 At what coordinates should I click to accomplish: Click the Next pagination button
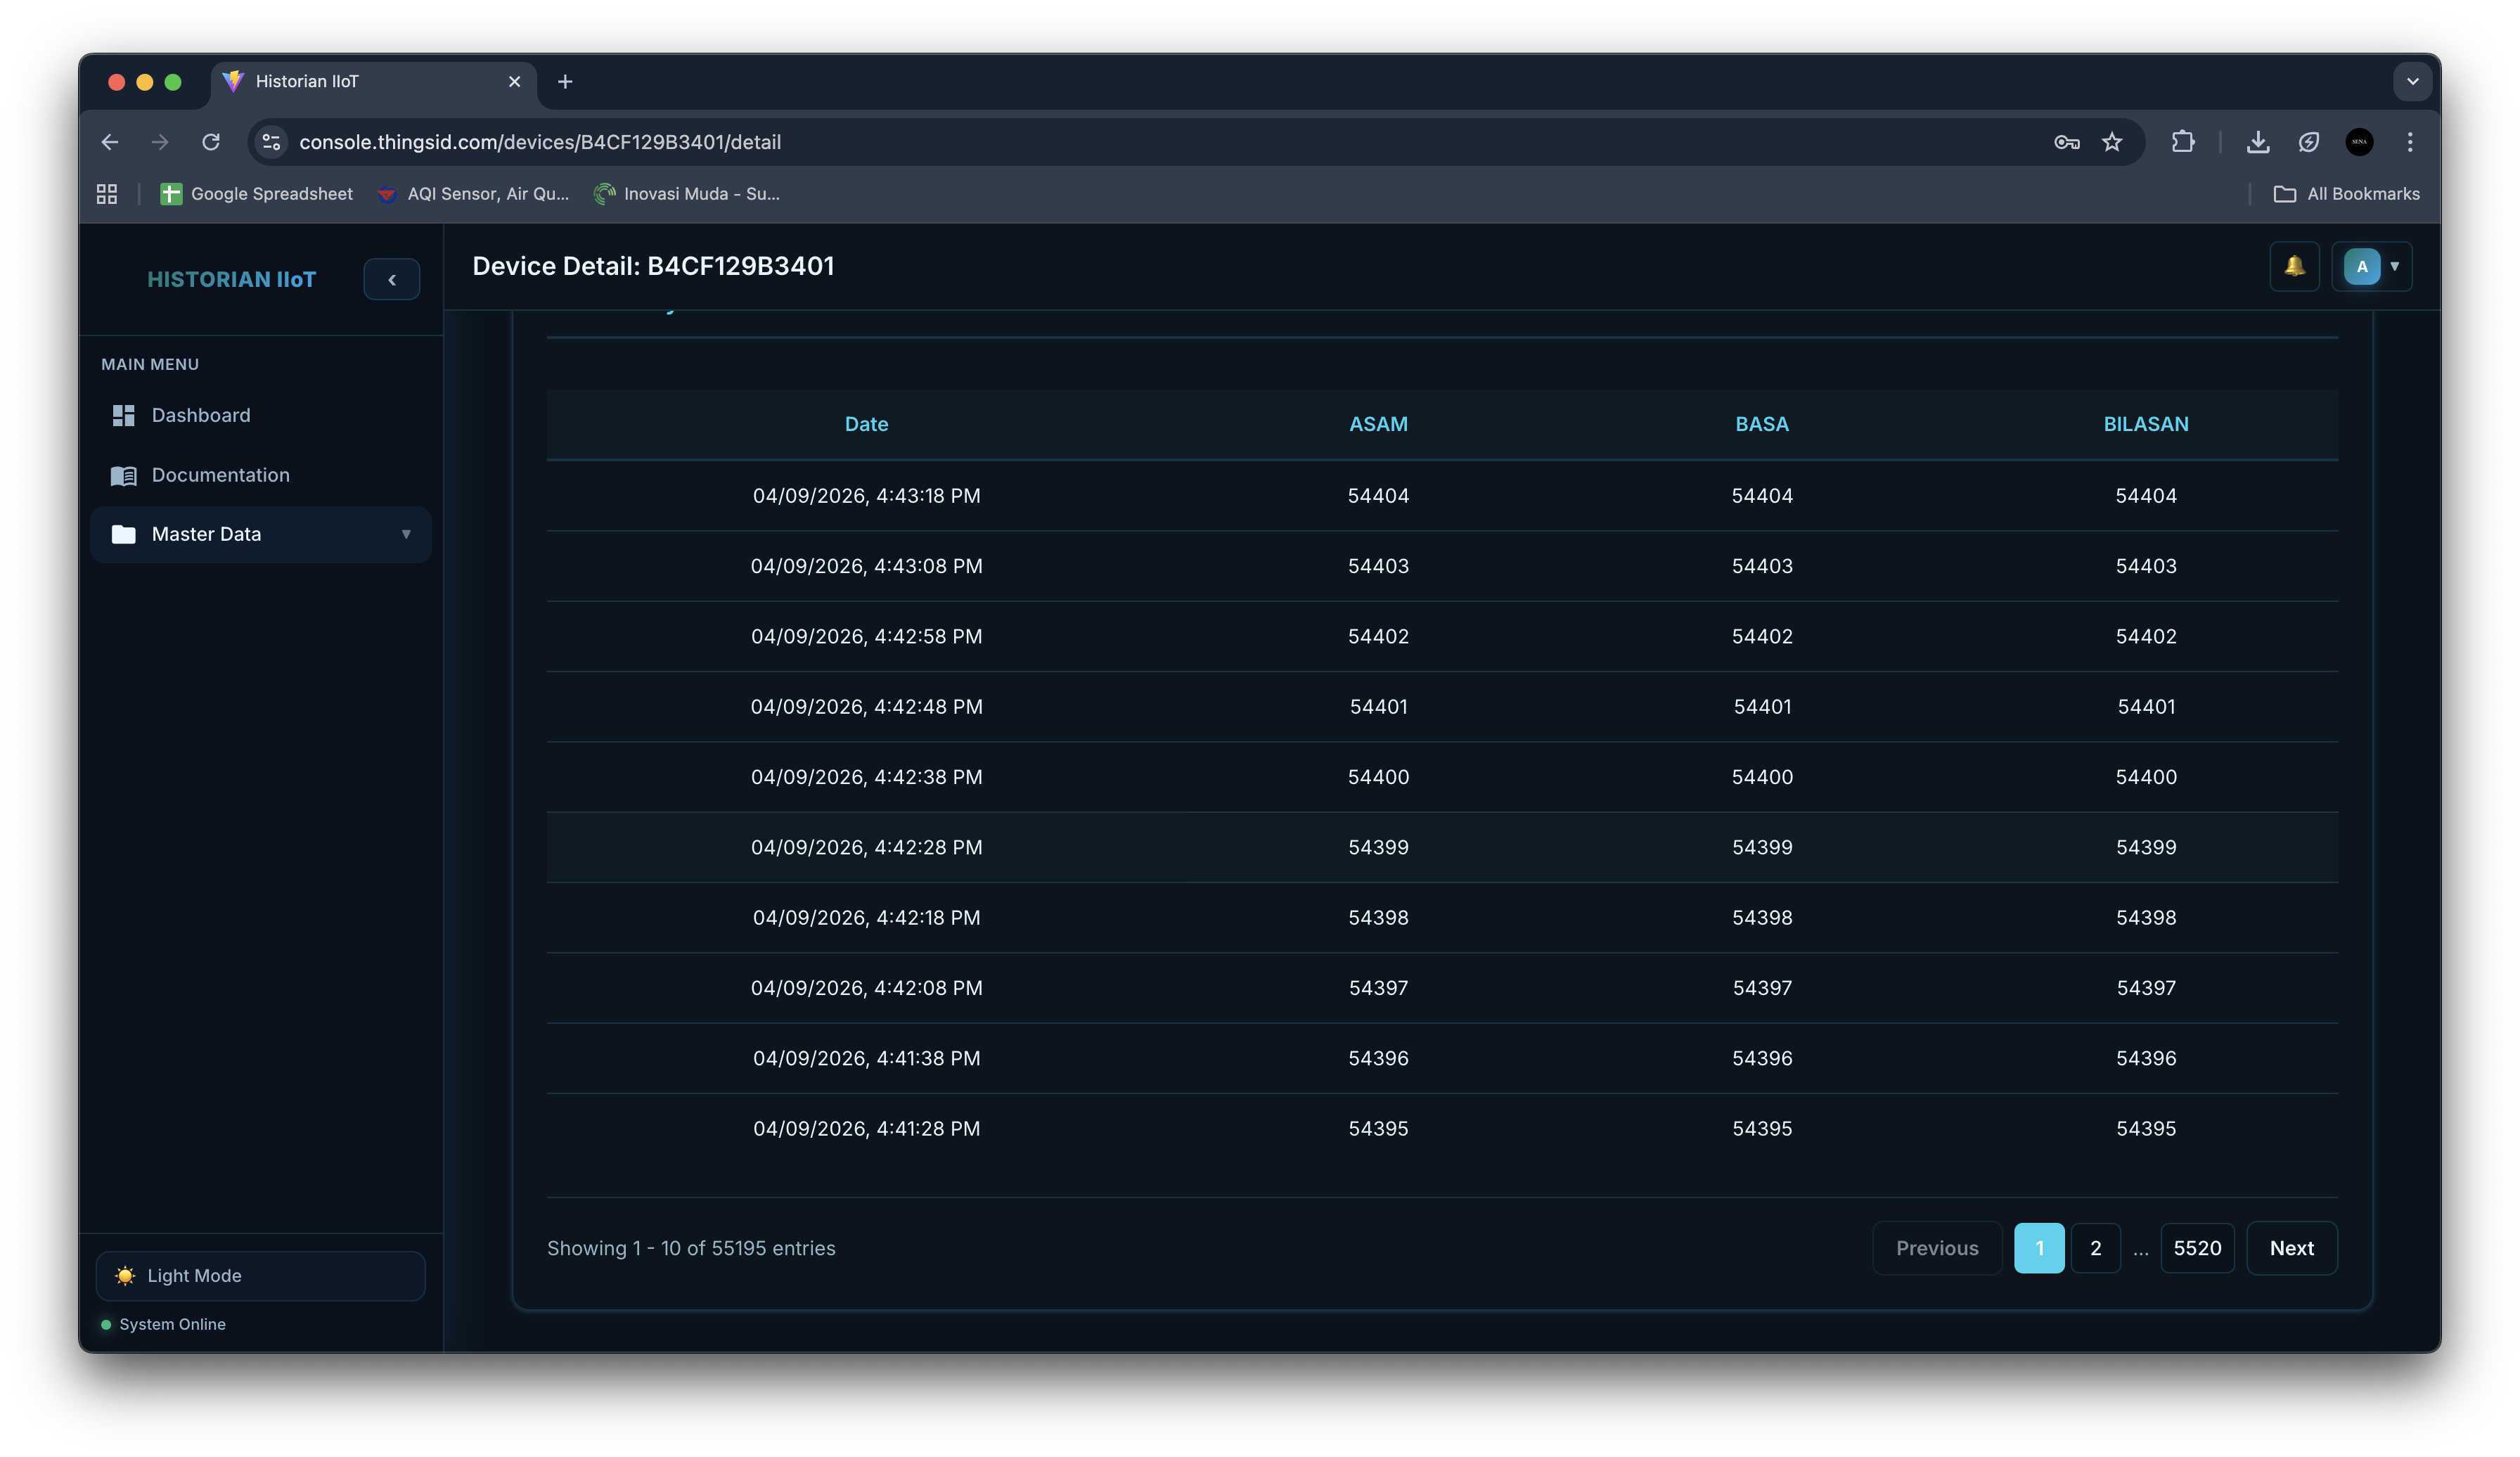tap(2292, 1247)
